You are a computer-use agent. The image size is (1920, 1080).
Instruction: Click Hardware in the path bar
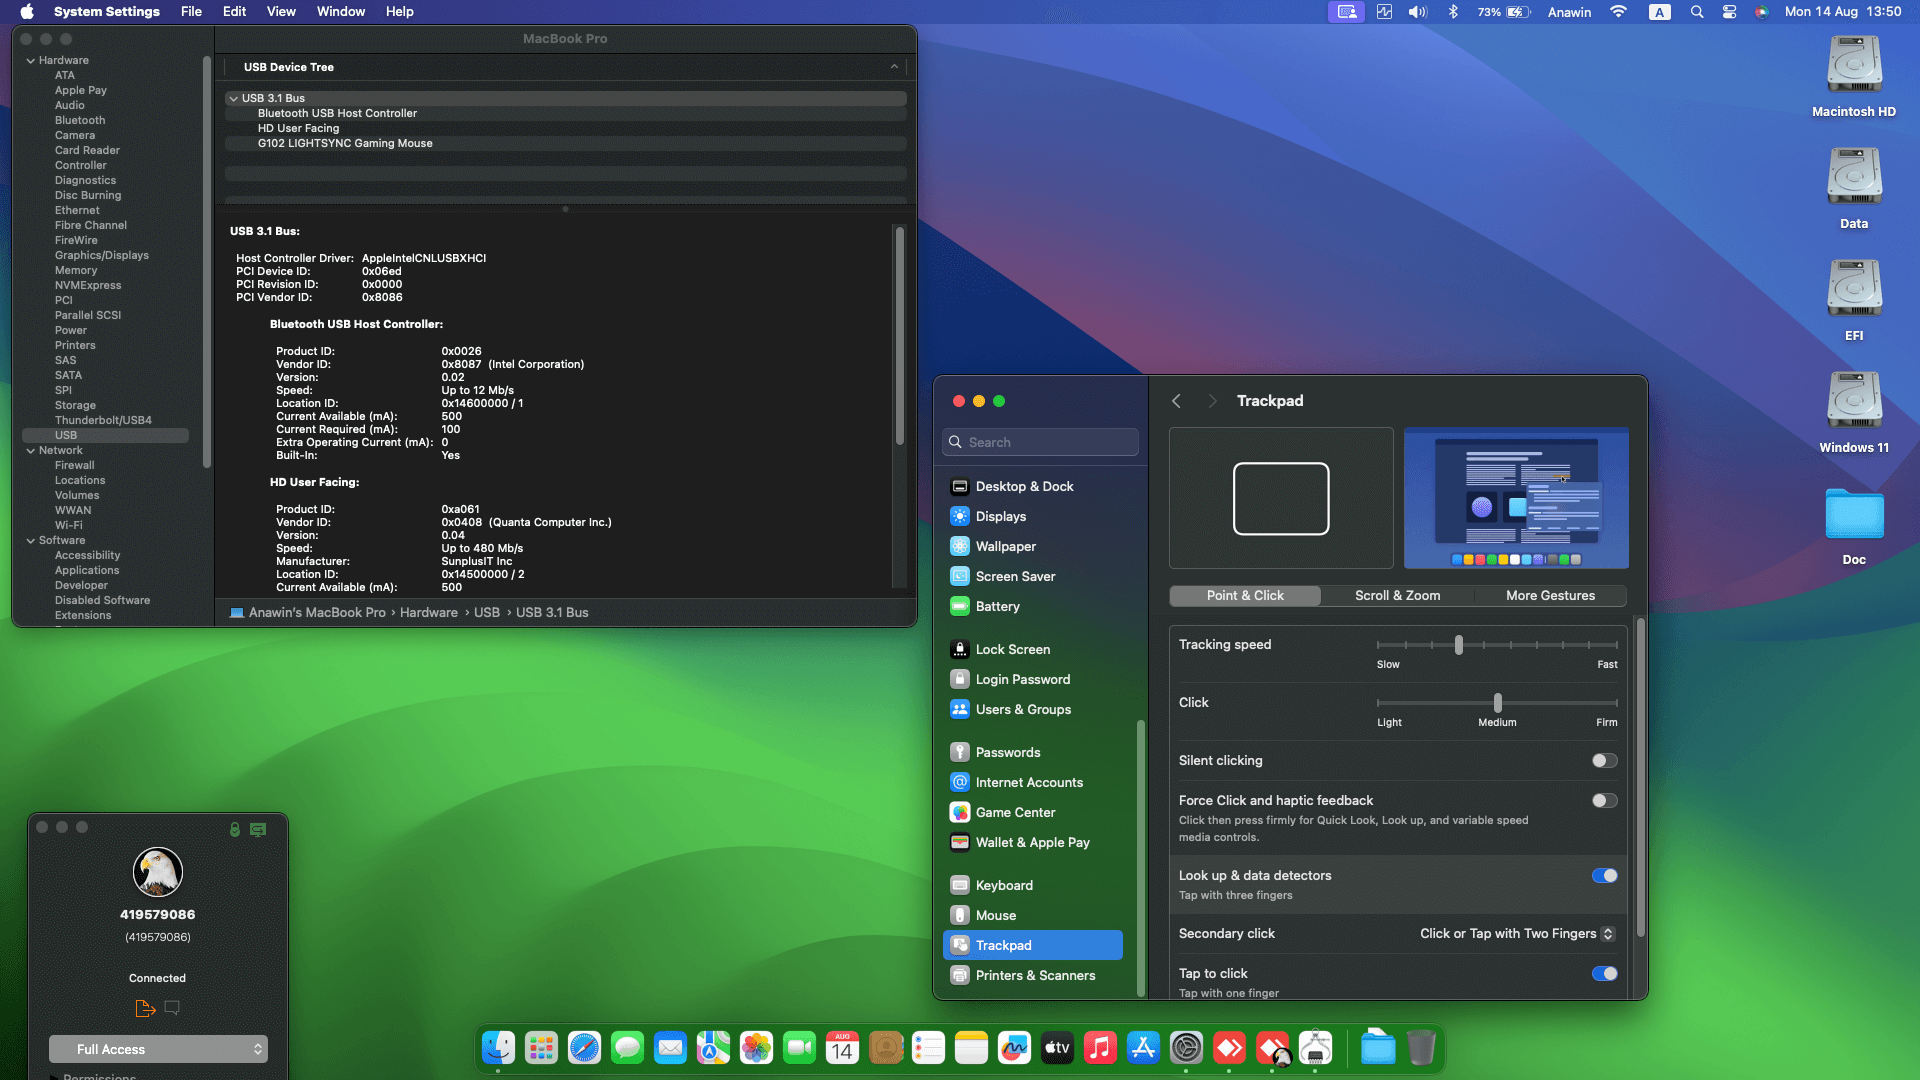428,613
